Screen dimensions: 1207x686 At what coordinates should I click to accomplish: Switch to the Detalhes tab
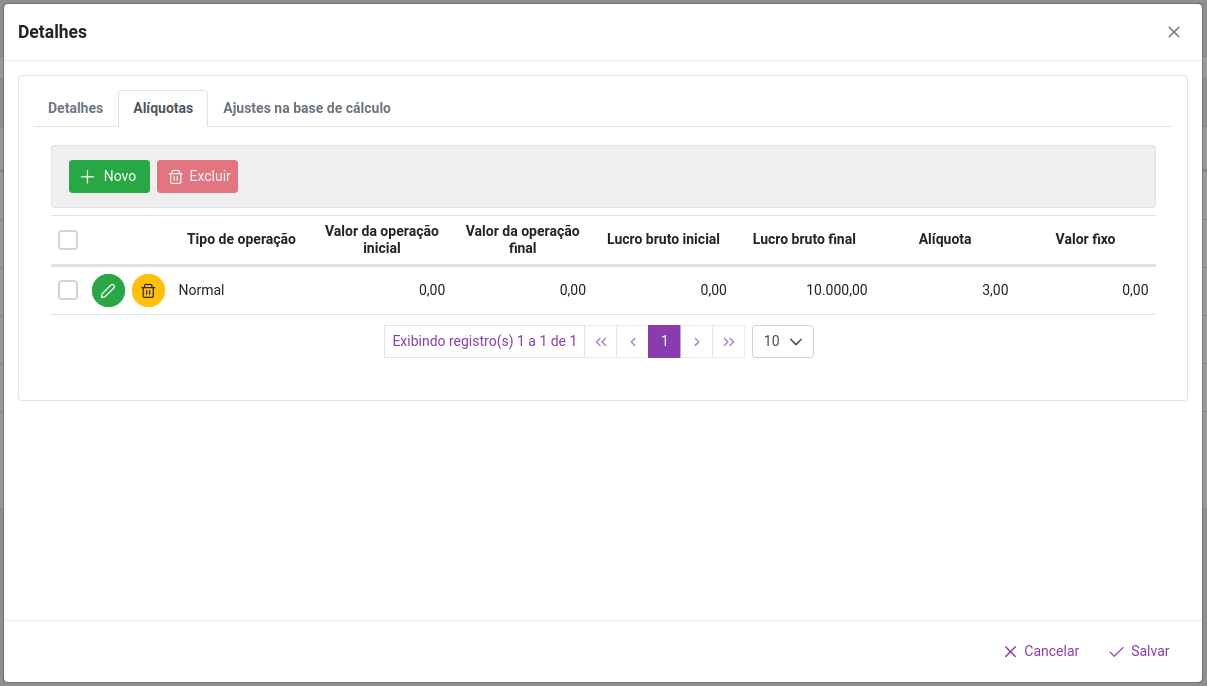click(x=75, y=108)
